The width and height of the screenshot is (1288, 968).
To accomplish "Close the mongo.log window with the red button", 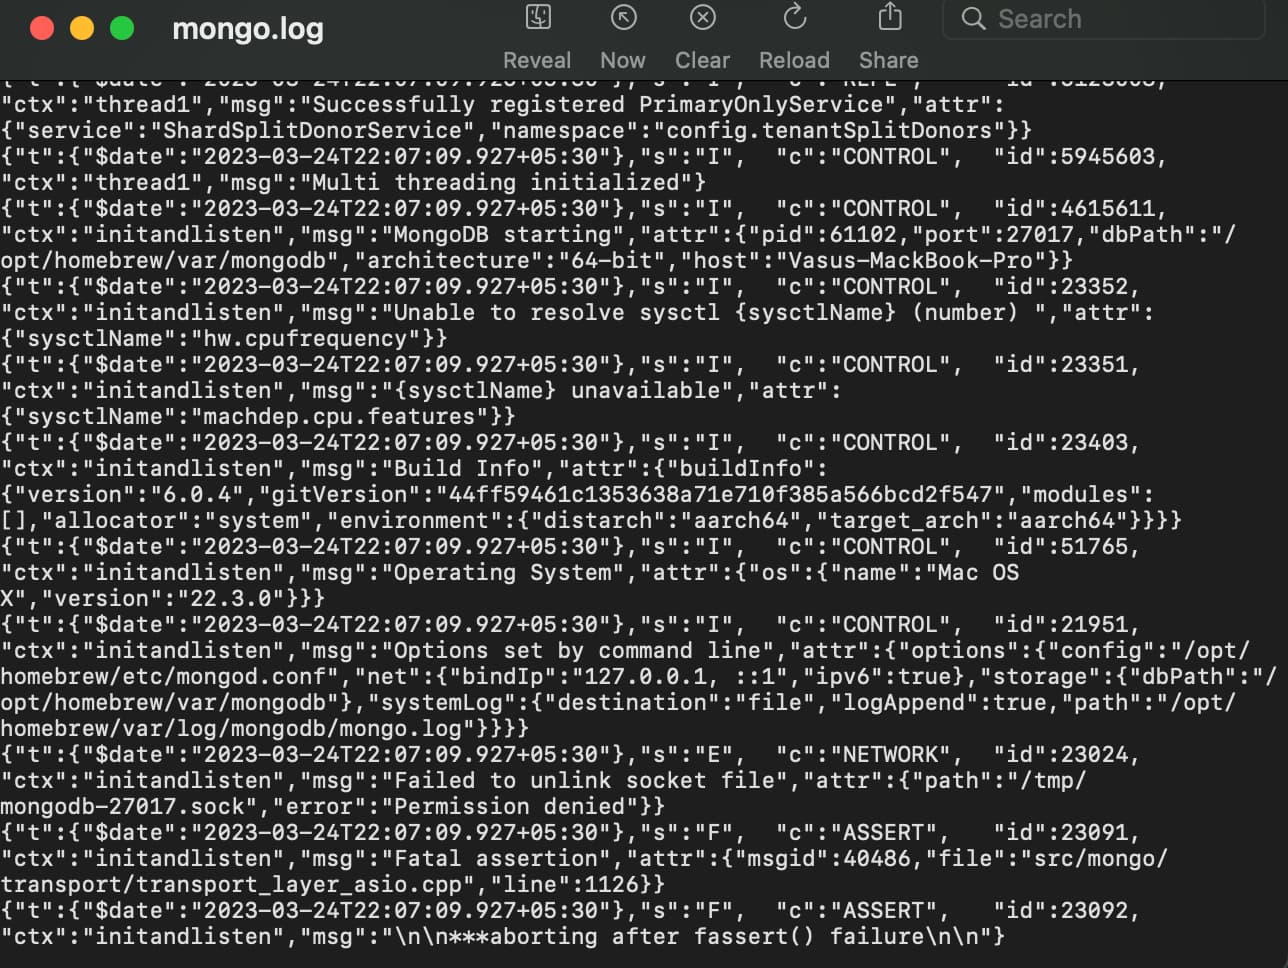I will click(x=42, y=28).
